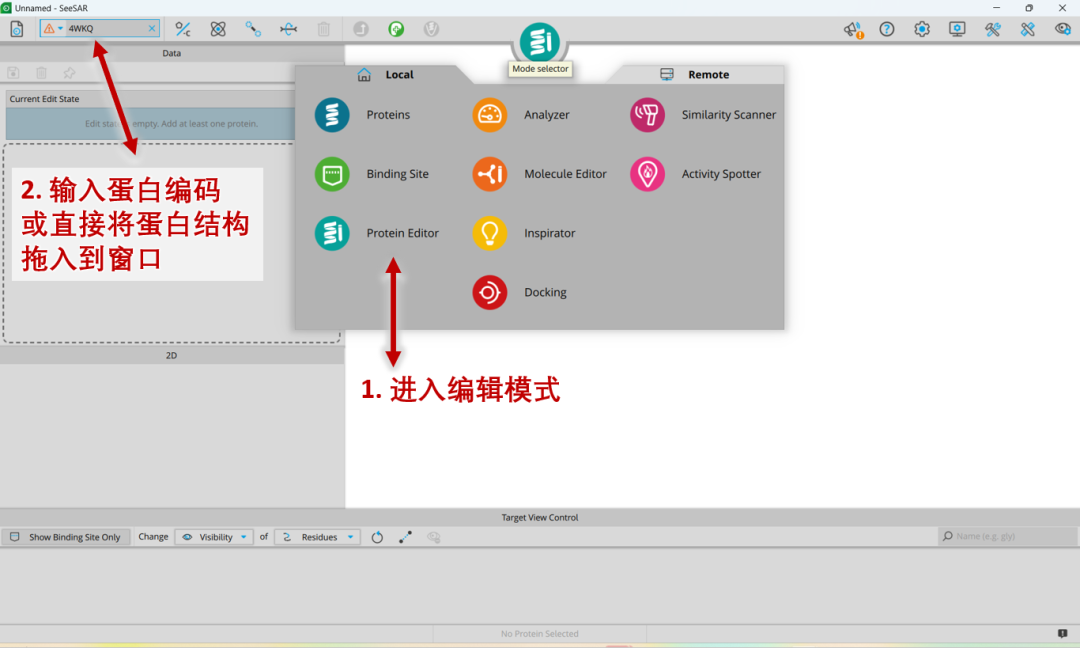The width and height of the screenshot is (1080, 648).
Task: Click the rotate-about-axis toolbar icon
Action: click(289, 29)
